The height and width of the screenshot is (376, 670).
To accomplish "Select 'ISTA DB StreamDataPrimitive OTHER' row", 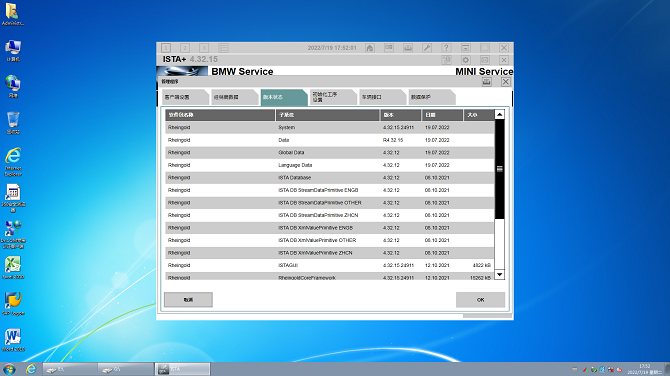I will (x=329, y=203).
